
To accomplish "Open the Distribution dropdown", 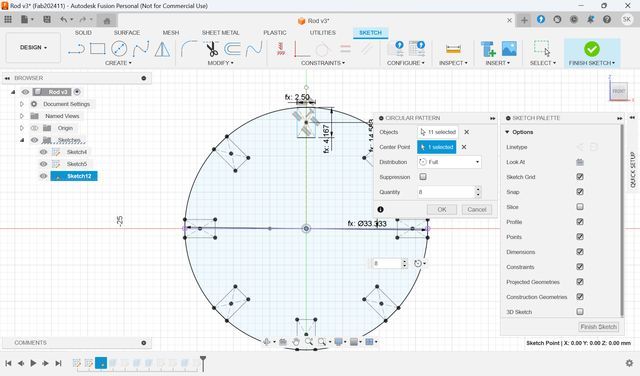I will 449,162.
